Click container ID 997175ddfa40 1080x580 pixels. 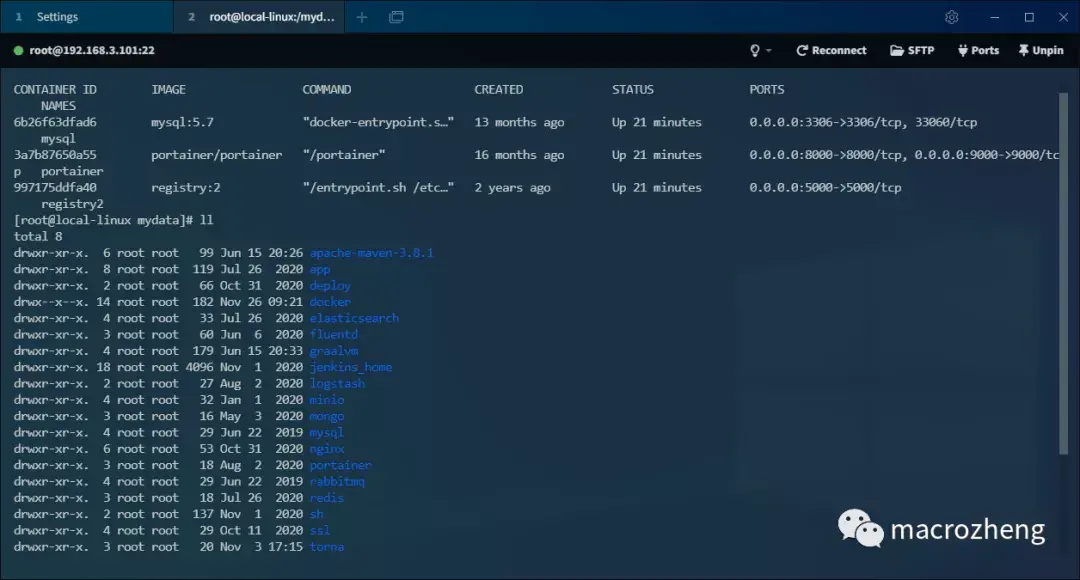(x=55, y=187)
